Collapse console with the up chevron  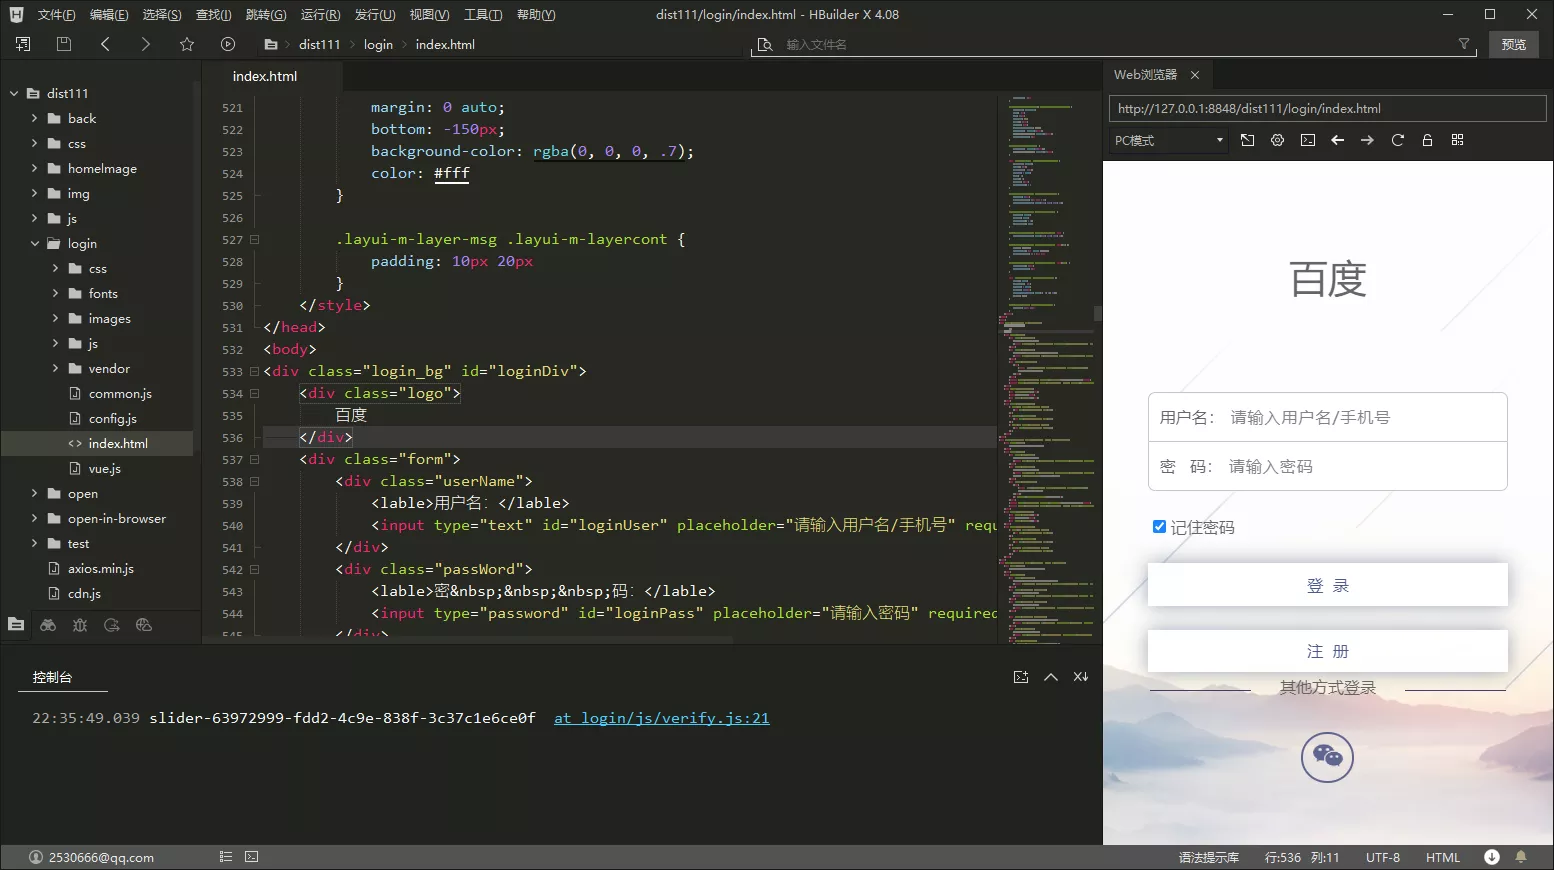[1051, 677]
